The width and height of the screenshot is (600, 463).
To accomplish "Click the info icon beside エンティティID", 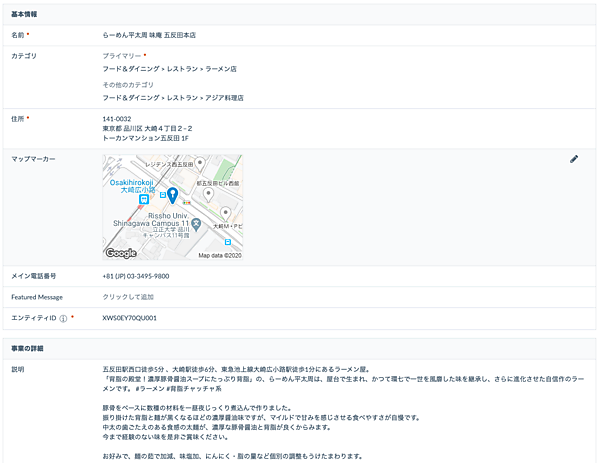I will click(x=63, y=319).
